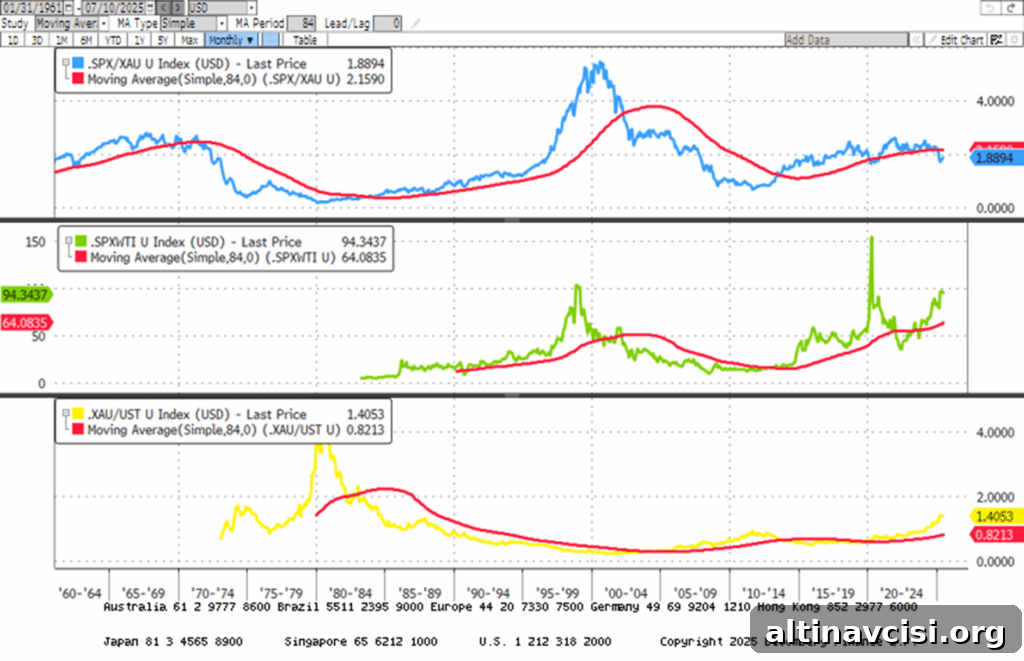The image size is (1024, 661).
Task: Select the 1D range tab
Action: coord(12,40)
